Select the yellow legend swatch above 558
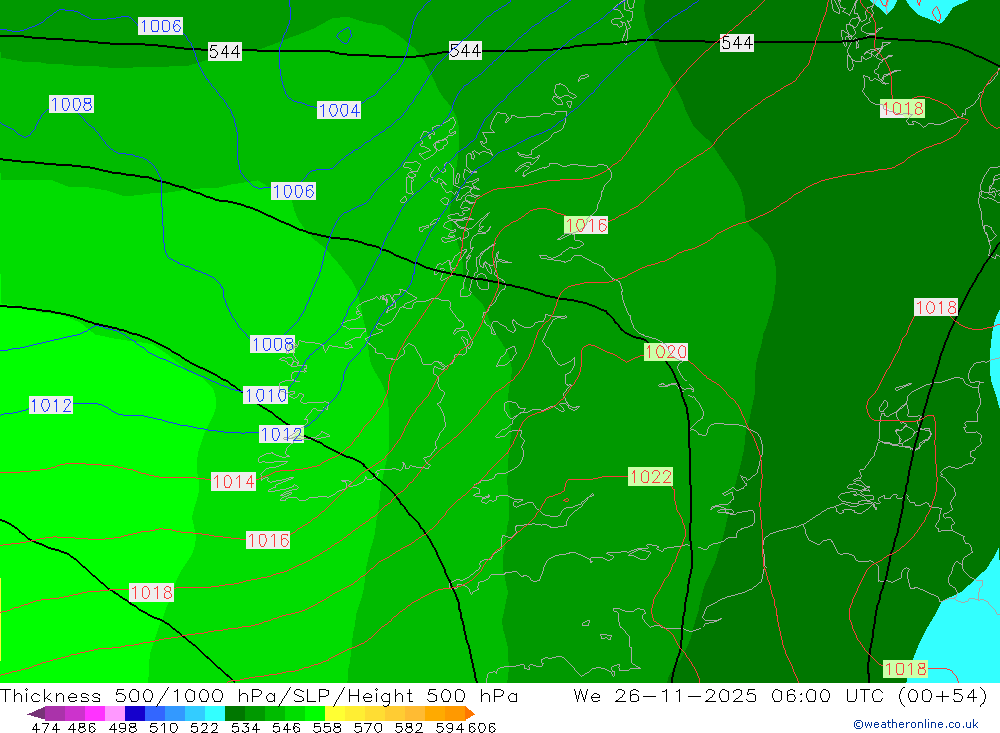Screen dimensions: 1000x733 pos(335,713)
